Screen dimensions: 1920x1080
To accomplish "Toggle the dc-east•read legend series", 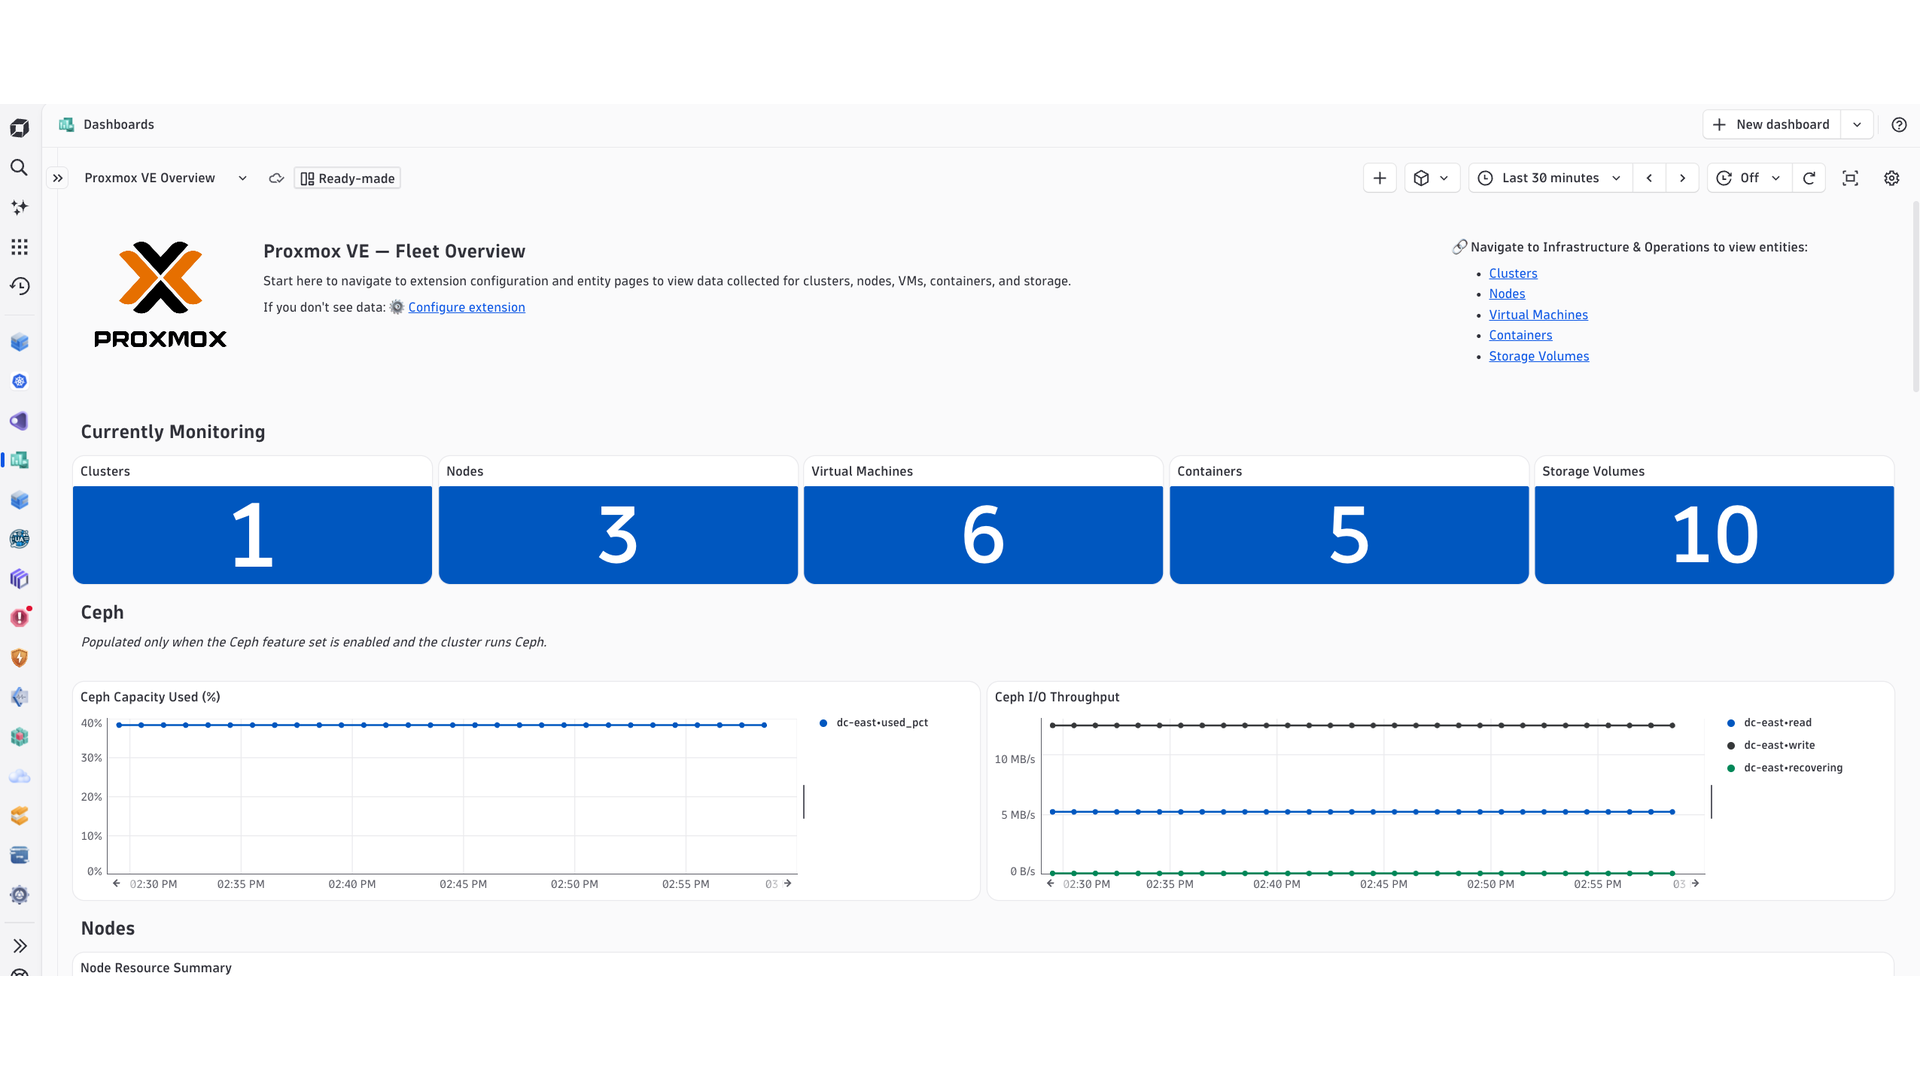I will point(1769,722).
